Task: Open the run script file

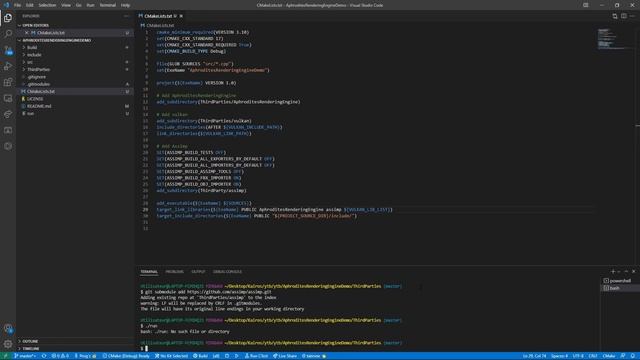Action: point(75,113)
